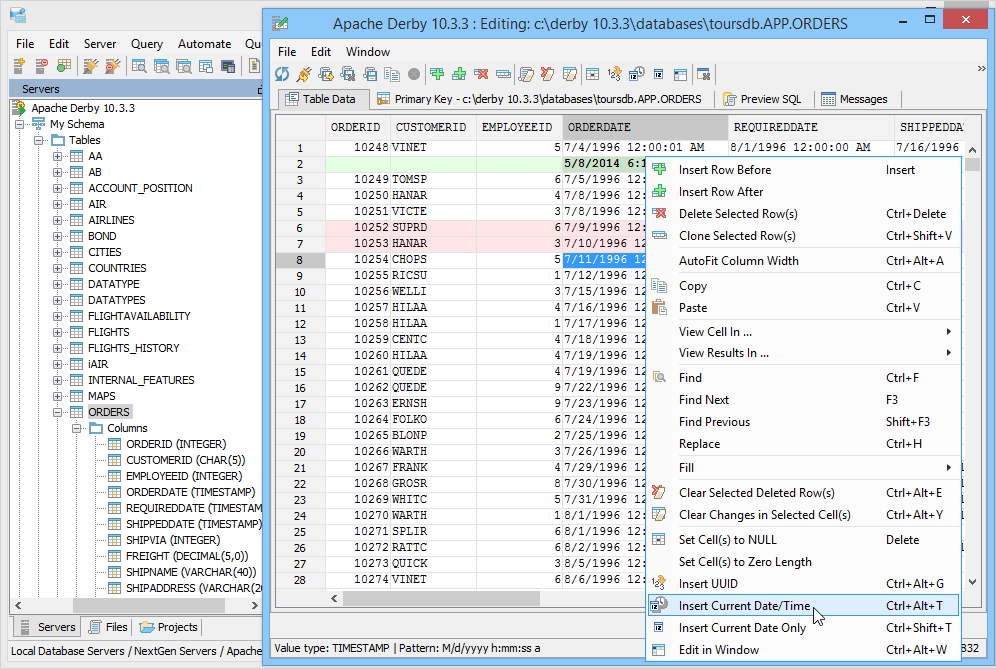Click the down arrow of grid vertical scrollbar

[x=972, y=581]
